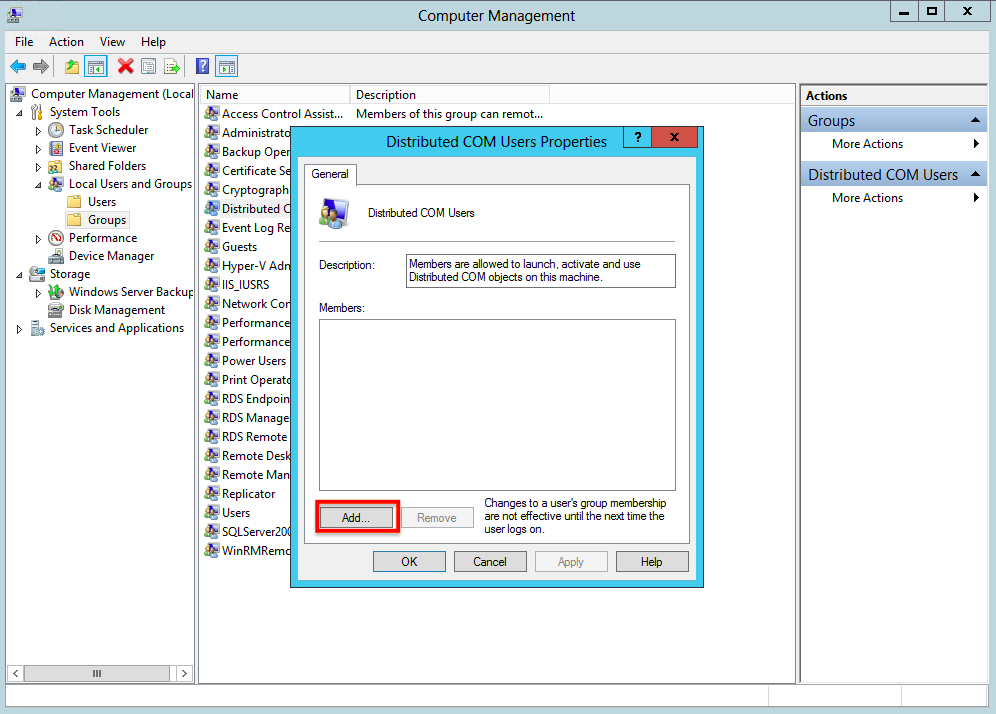
Task: Click the blue Help question mark toolbar icon
Action: (x=202, y=66)
